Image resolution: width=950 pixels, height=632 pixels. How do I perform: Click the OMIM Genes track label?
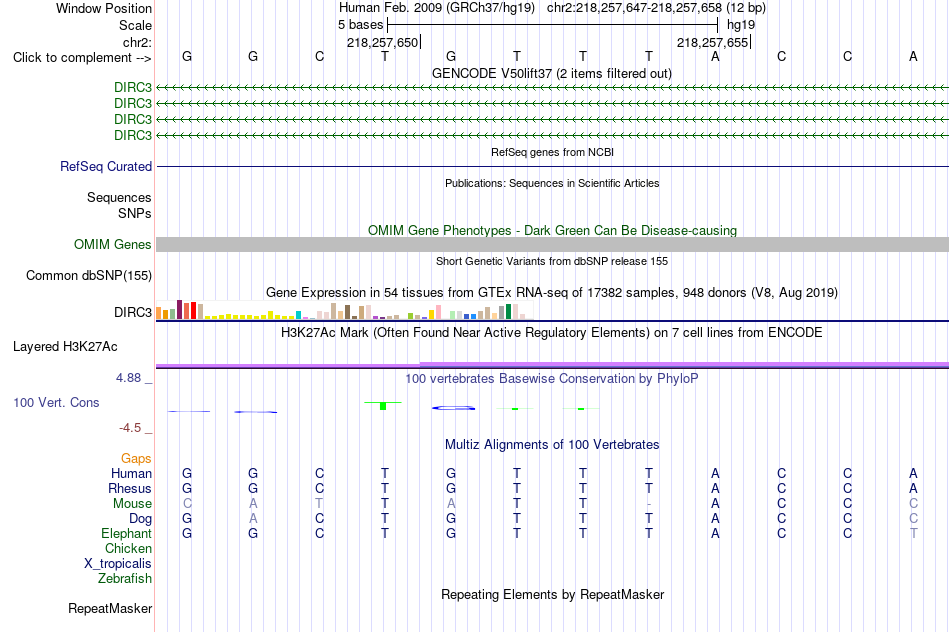pyautogui.click(x=113, y=244)
